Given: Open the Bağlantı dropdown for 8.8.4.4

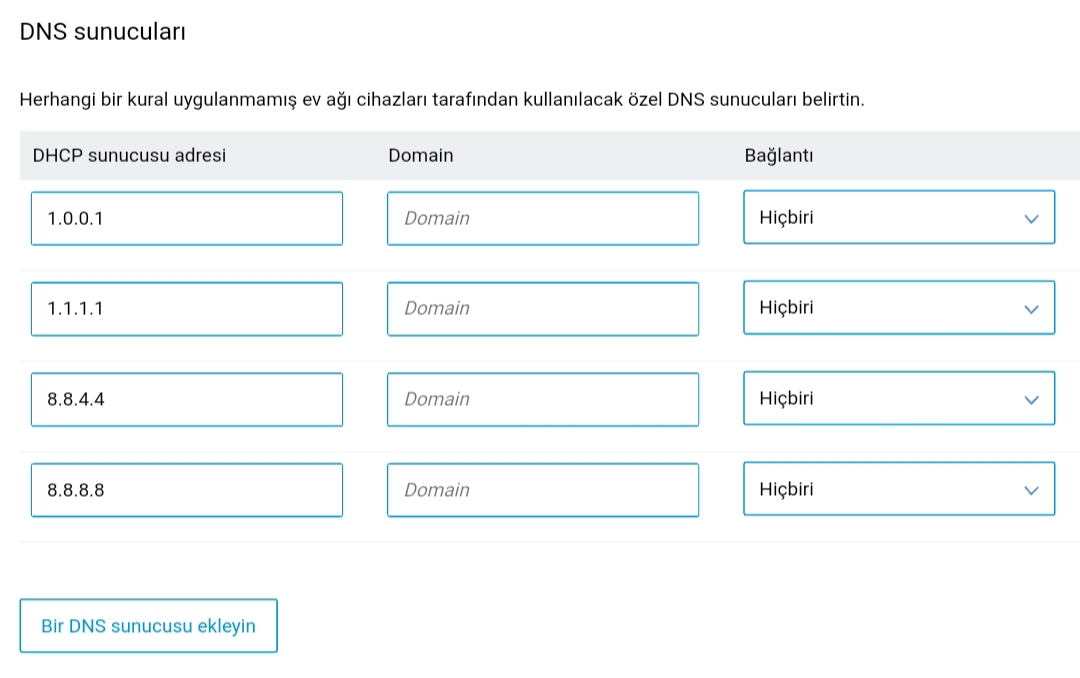Looking at the screenshot, I should click(x=899, y=398).
